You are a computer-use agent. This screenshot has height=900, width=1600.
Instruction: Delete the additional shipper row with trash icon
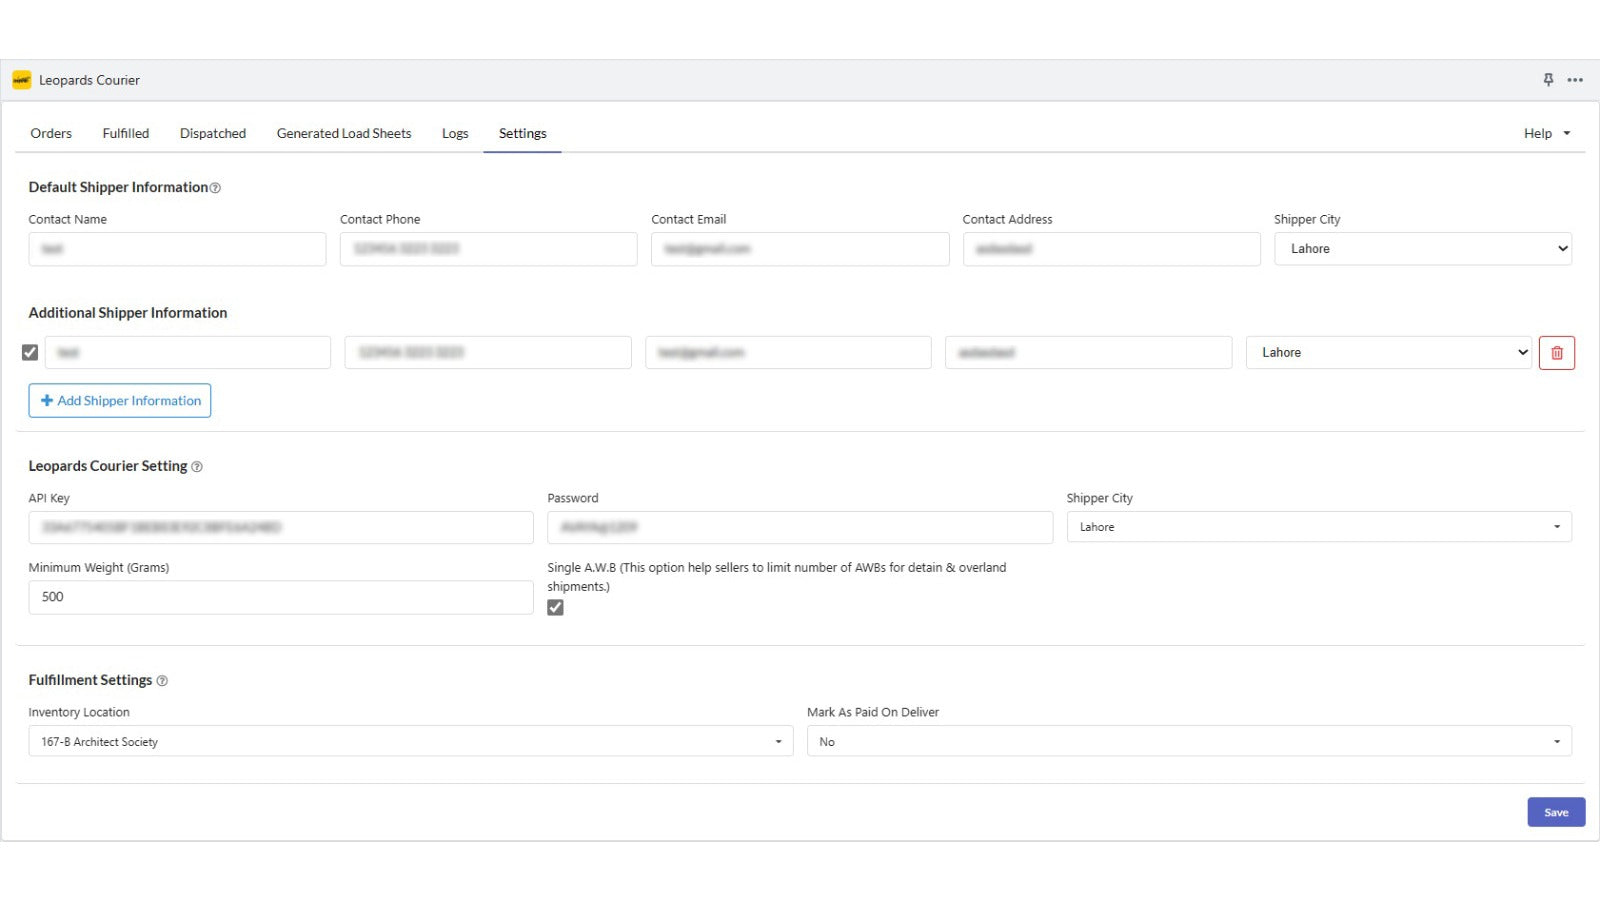click(x=1556, y=353)
